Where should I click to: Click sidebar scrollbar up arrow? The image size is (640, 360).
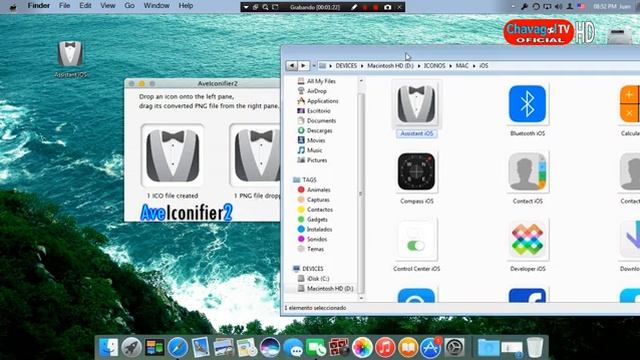tap(361, 81)
